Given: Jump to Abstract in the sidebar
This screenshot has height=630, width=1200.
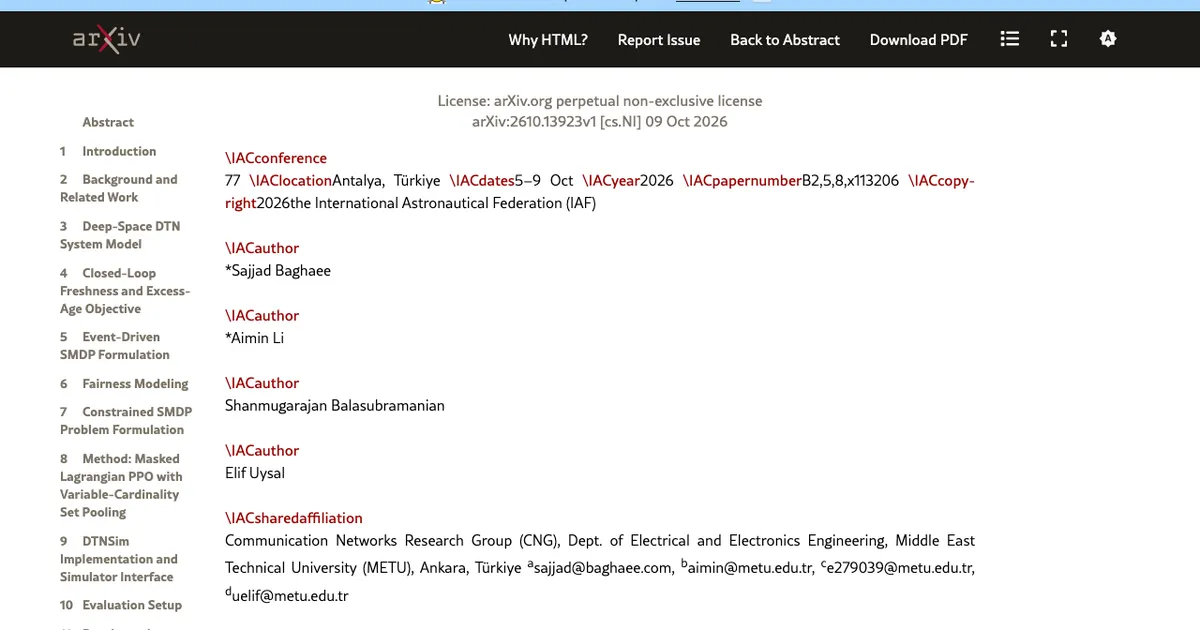Looking at the screenshot, I should 108,122.
